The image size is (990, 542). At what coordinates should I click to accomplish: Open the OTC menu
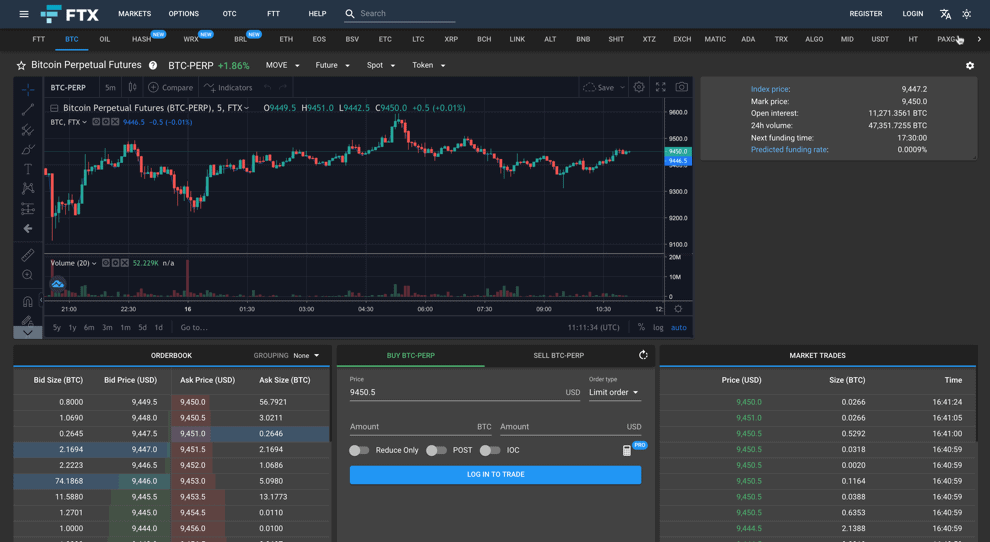[x=230, y=13]
